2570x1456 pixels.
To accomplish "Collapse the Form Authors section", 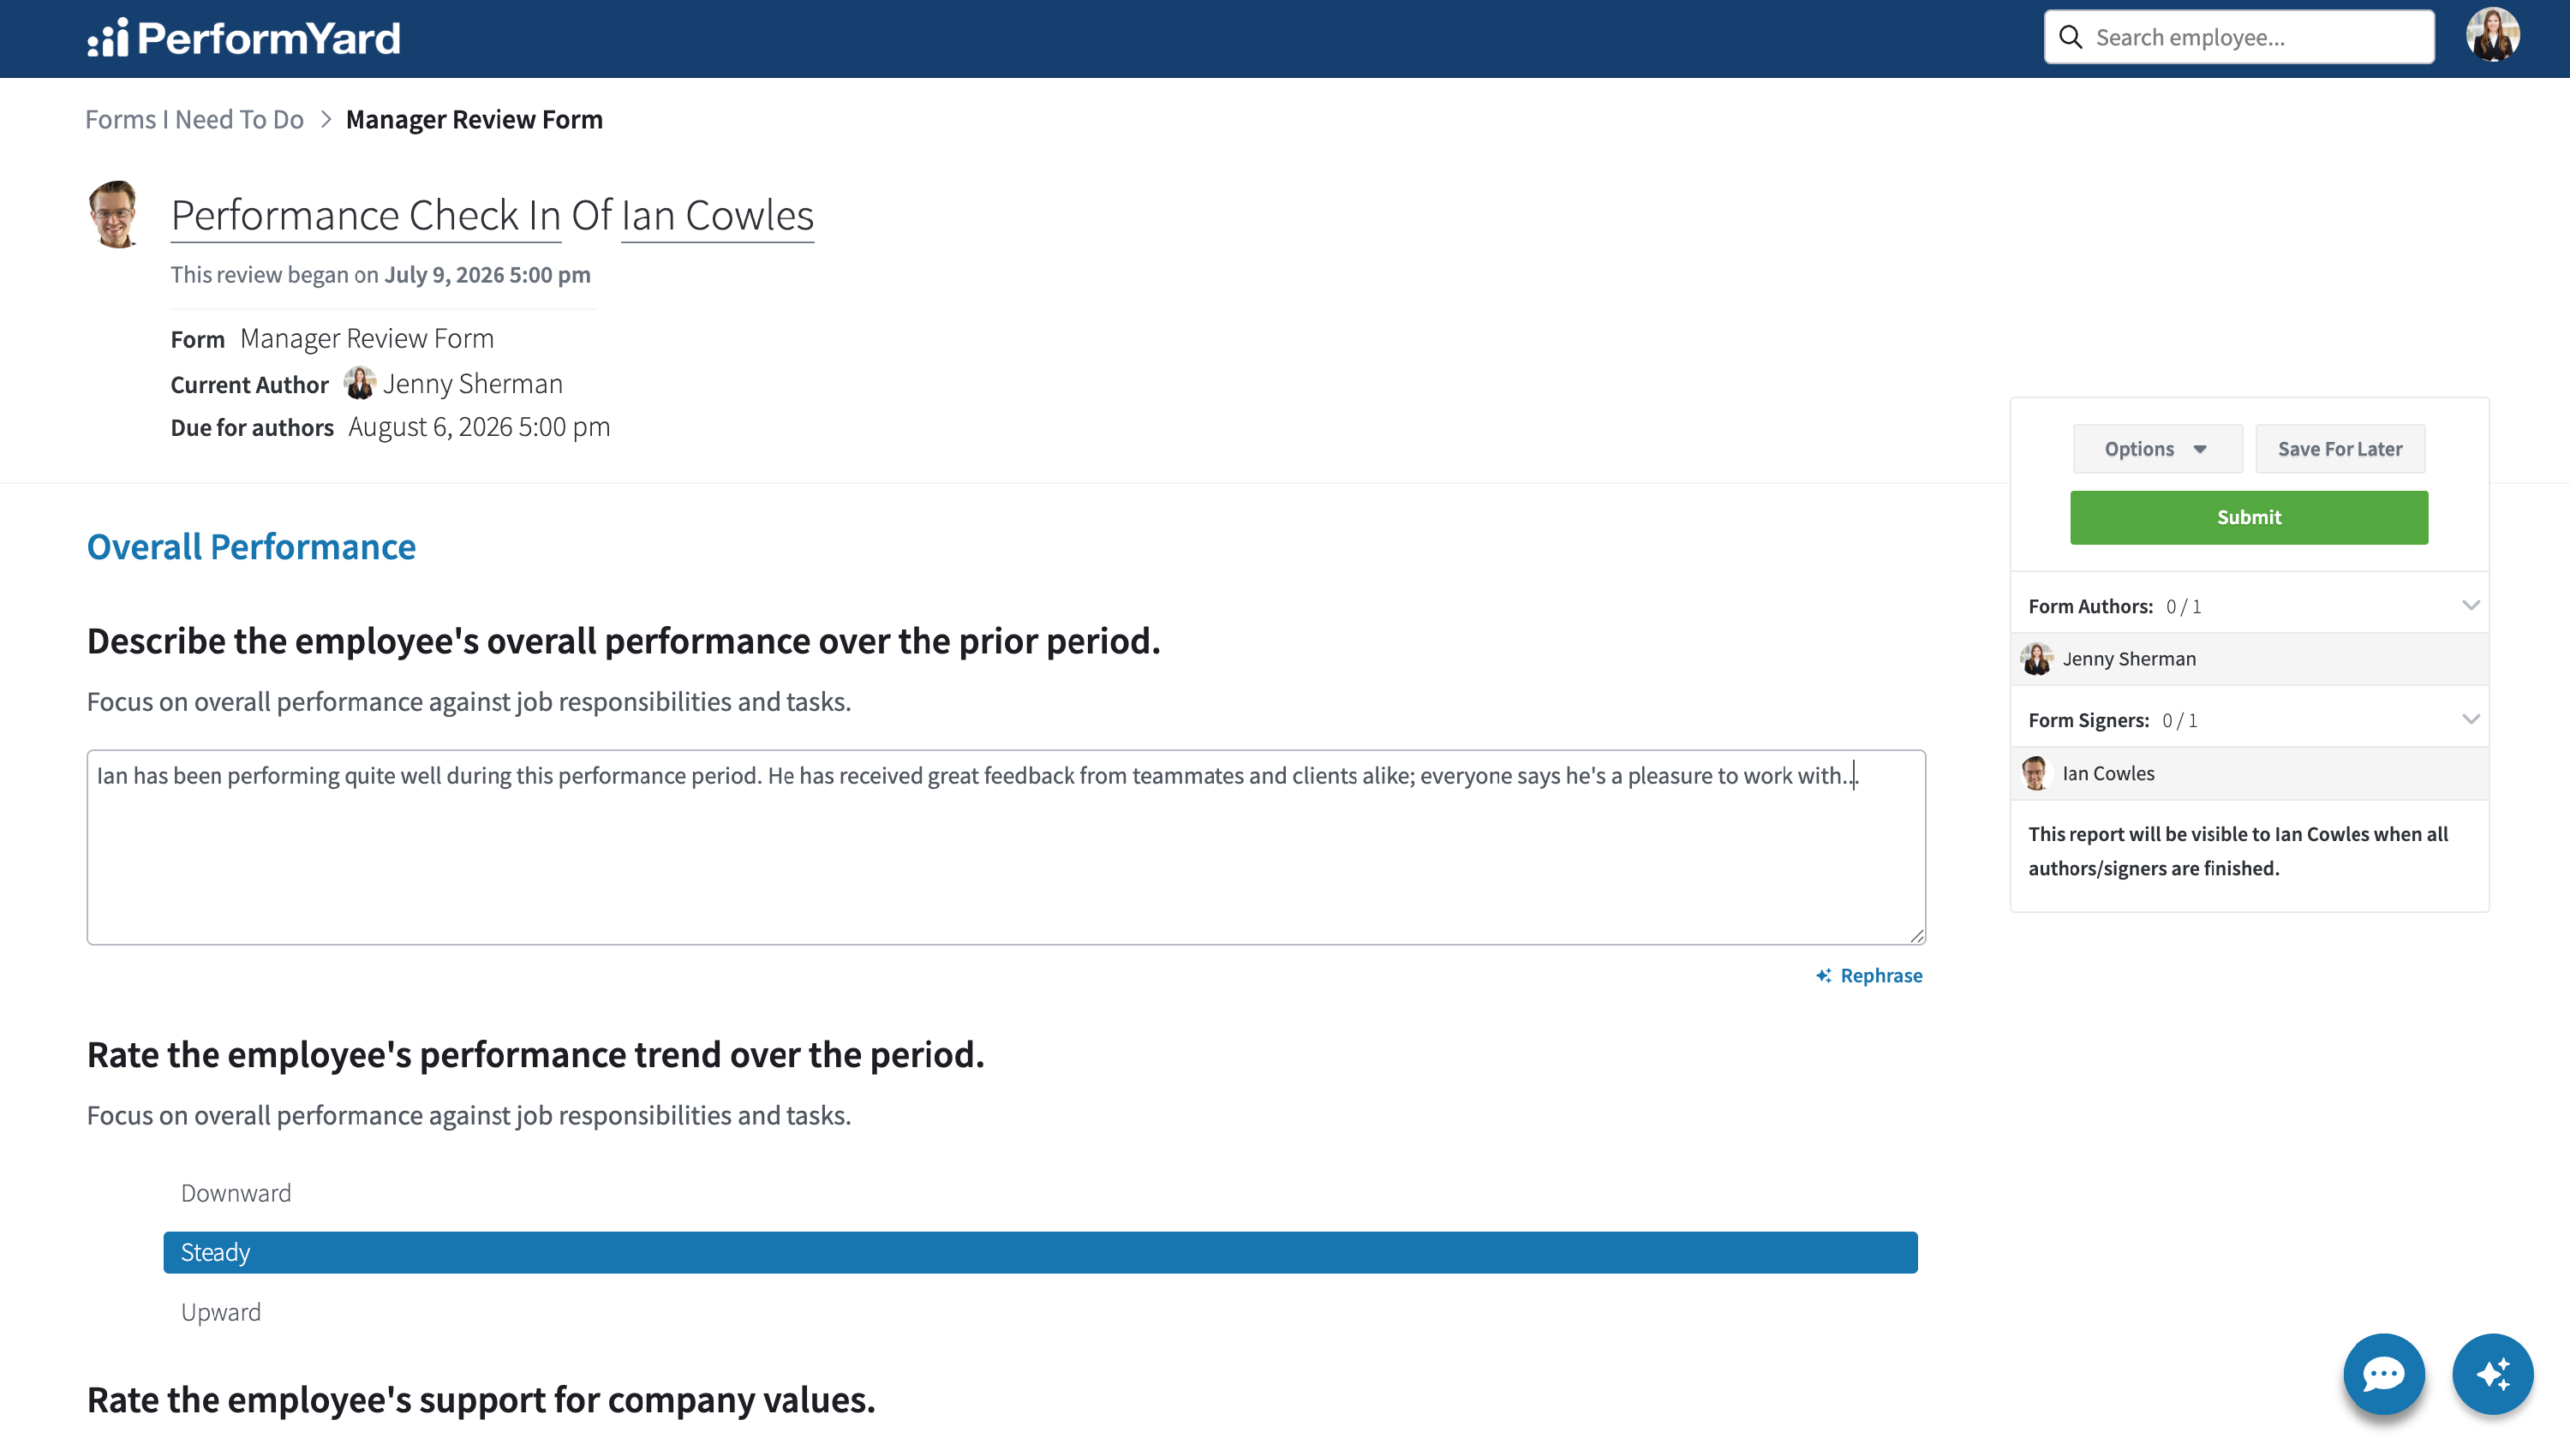I will coord(2470,605).
